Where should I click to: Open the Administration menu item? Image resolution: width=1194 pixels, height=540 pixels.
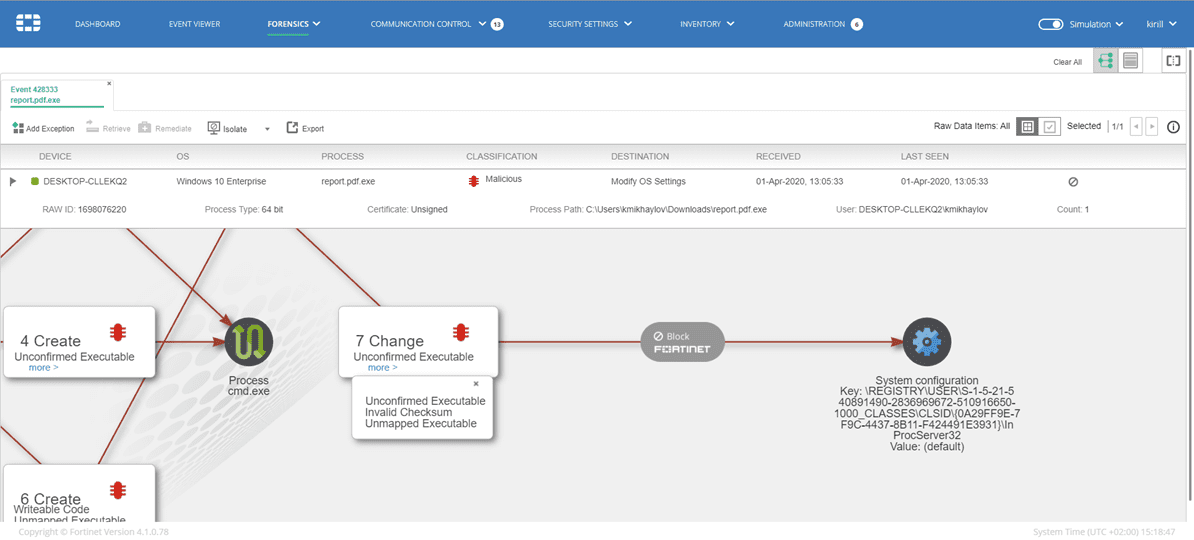click(x=814, y=24)
